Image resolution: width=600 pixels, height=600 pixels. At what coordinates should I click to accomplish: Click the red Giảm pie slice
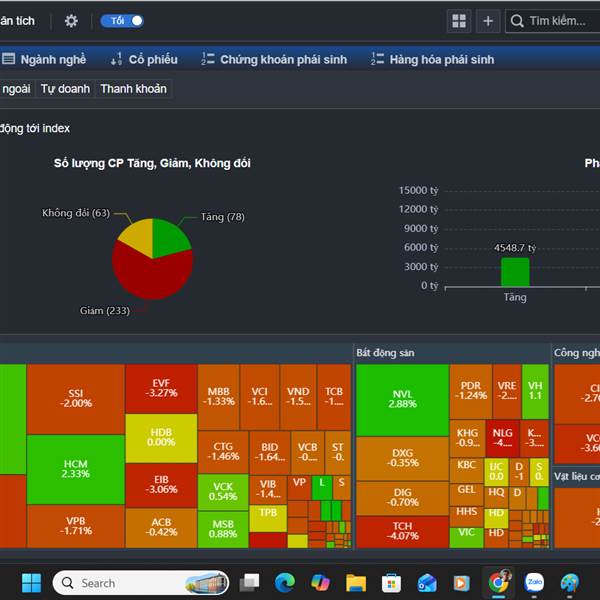tap(152, 275)
